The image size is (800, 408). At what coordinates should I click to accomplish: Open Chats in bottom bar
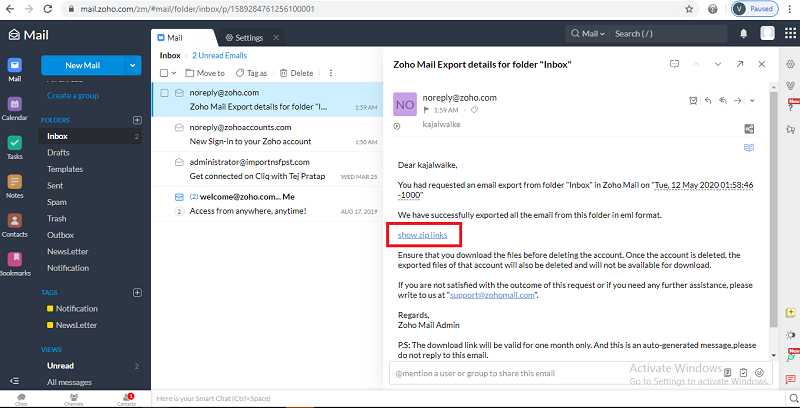pyautogui.click(x=21, y=399)
